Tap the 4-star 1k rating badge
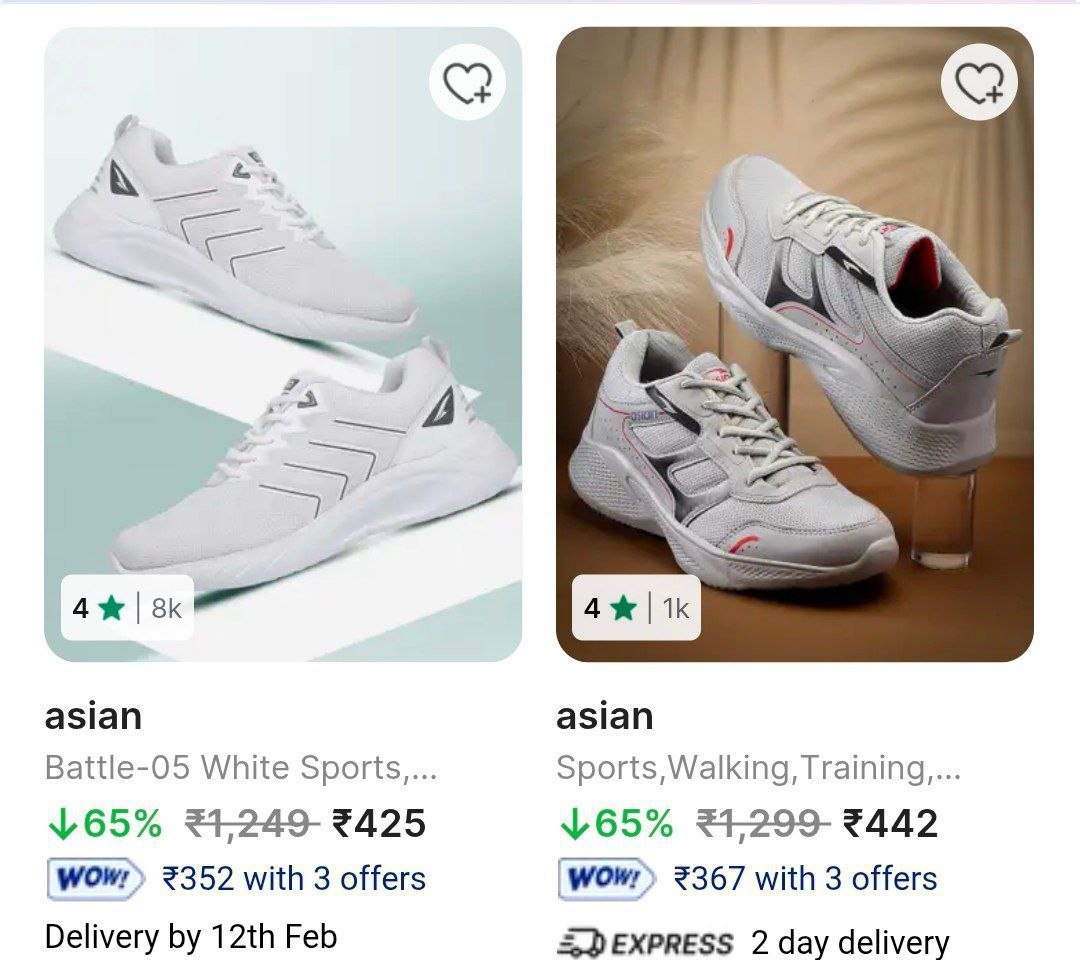The image size is (1080, 960). coord(636,607)
